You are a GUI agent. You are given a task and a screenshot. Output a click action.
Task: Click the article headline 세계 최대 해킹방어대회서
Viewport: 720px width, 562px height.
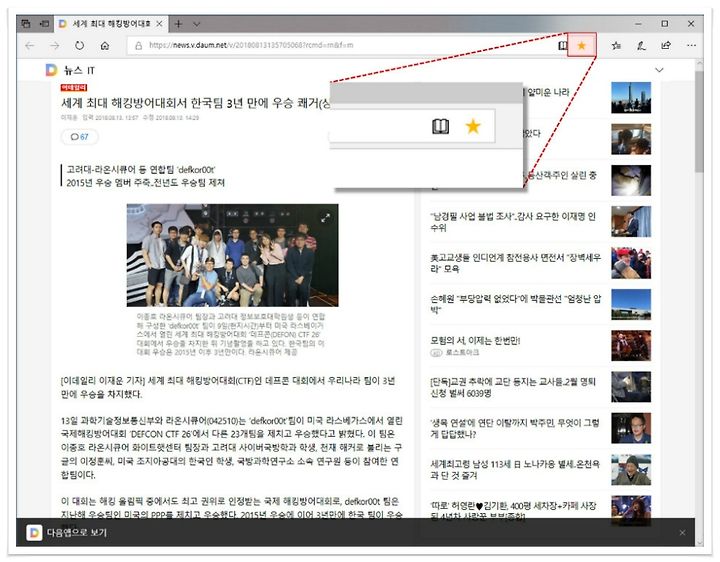coord(195,103)
